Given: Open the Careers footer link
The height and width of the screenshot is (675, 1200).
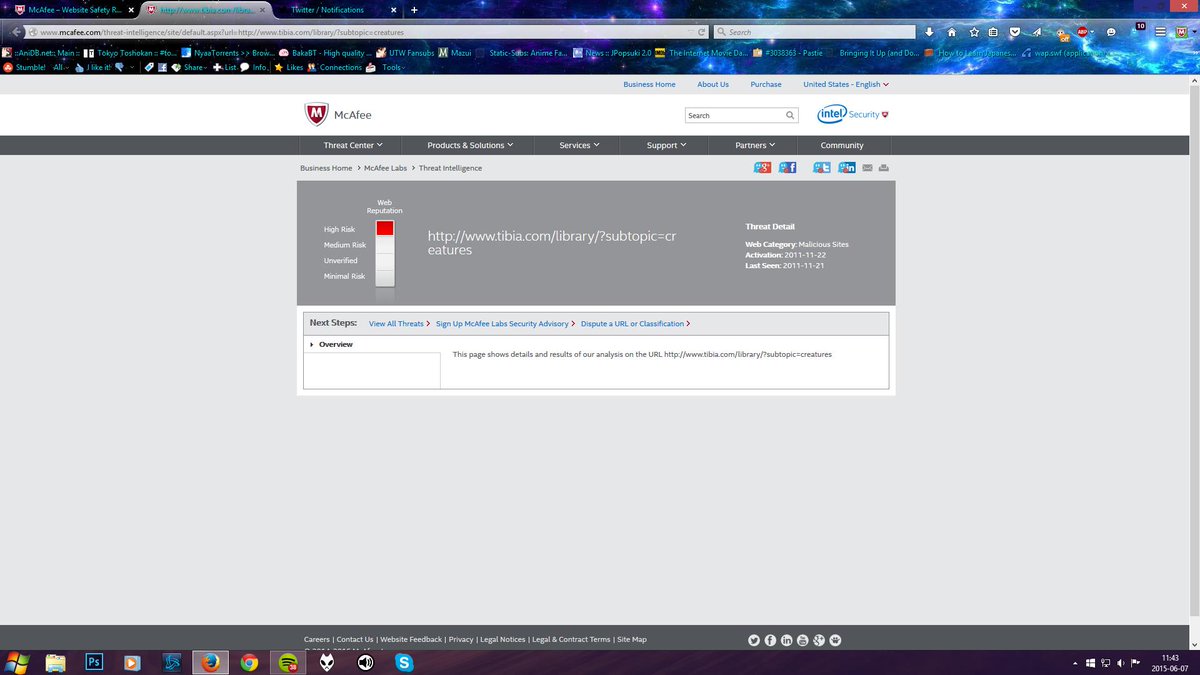Looking at the screenshot, I should pyautogui.click(x=317, y=639).
